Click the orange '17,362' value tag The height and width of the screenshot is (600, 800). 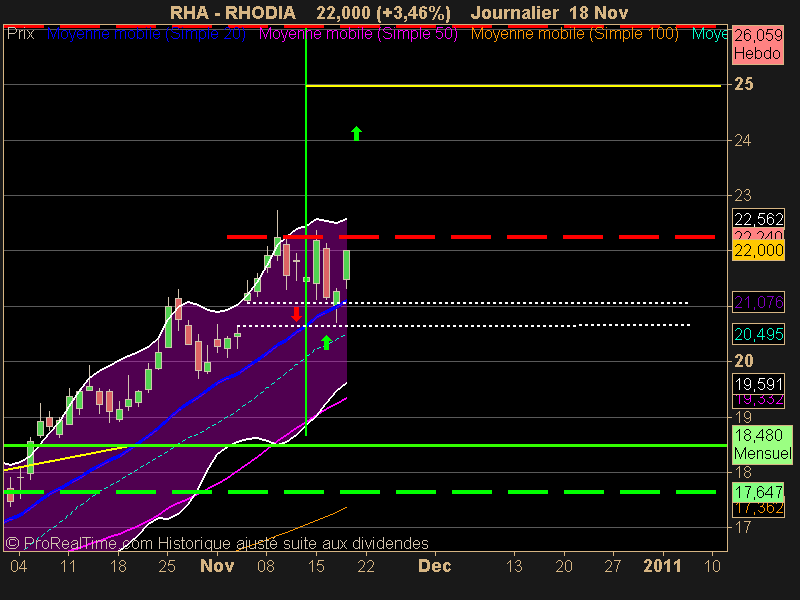point(758,509)
